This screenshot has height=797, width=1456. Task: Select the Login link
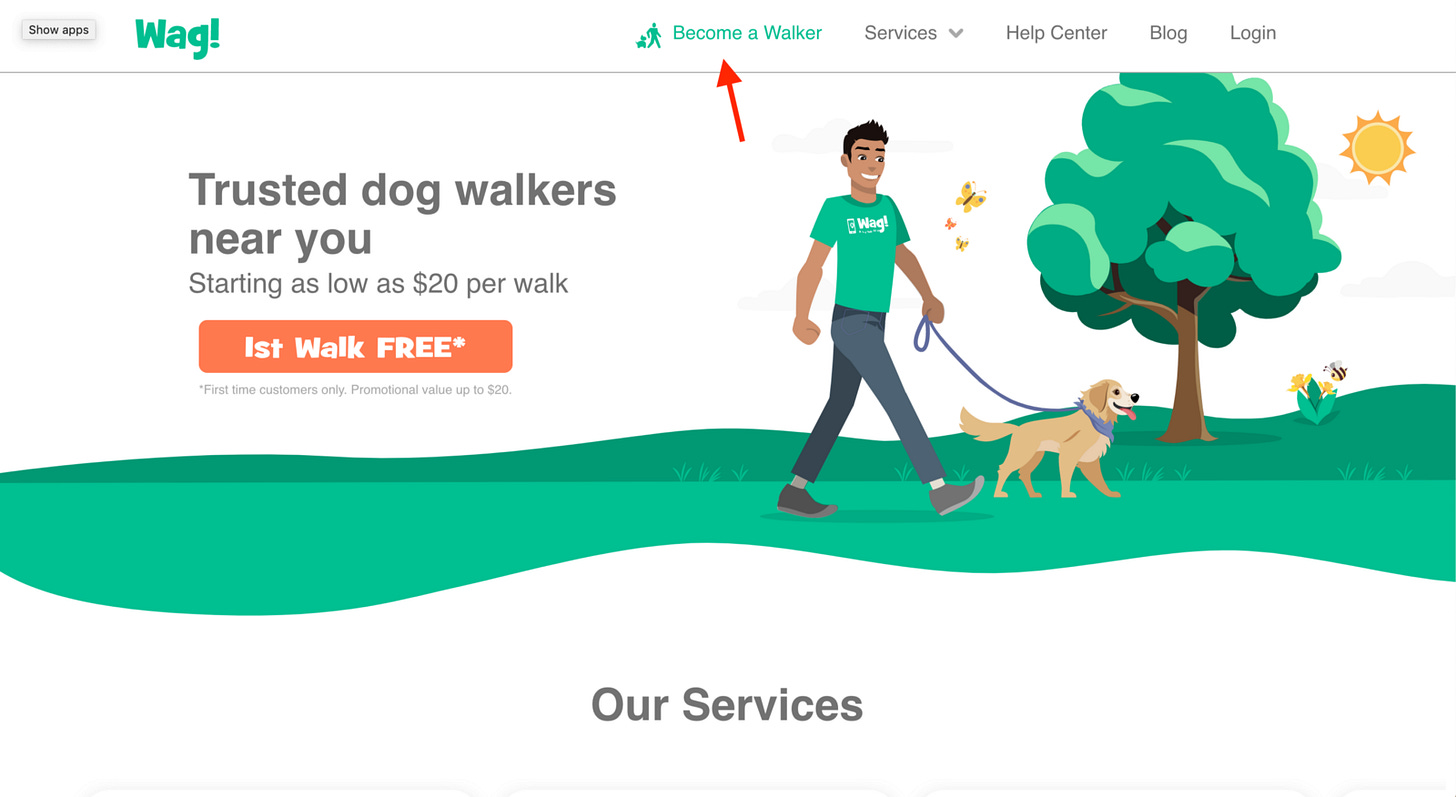coord(1253,33)
